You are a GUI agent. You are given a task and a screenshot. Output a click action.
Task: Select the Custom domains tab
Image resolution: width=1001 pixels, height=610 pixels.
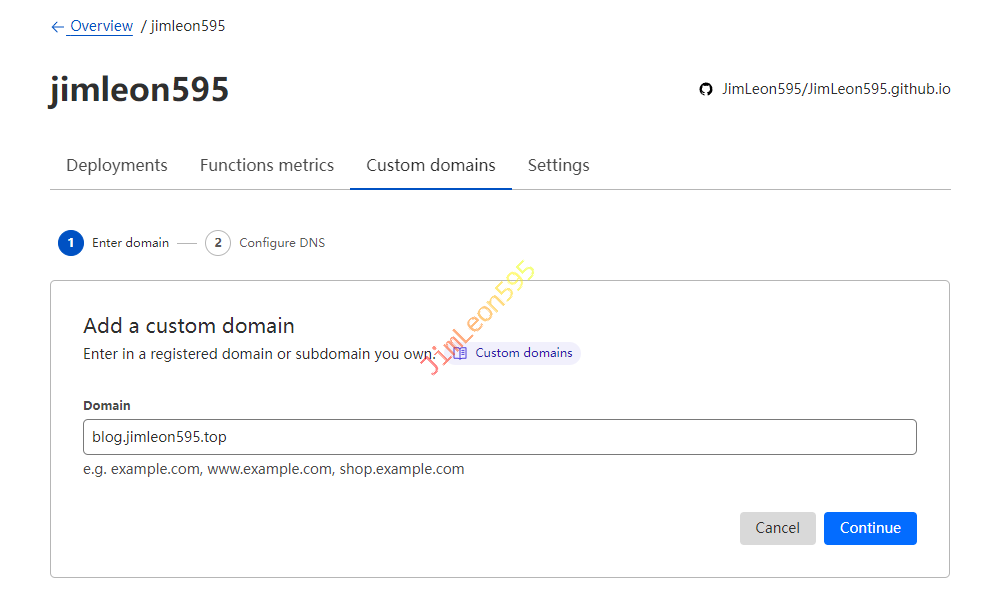tap(431, 165)
